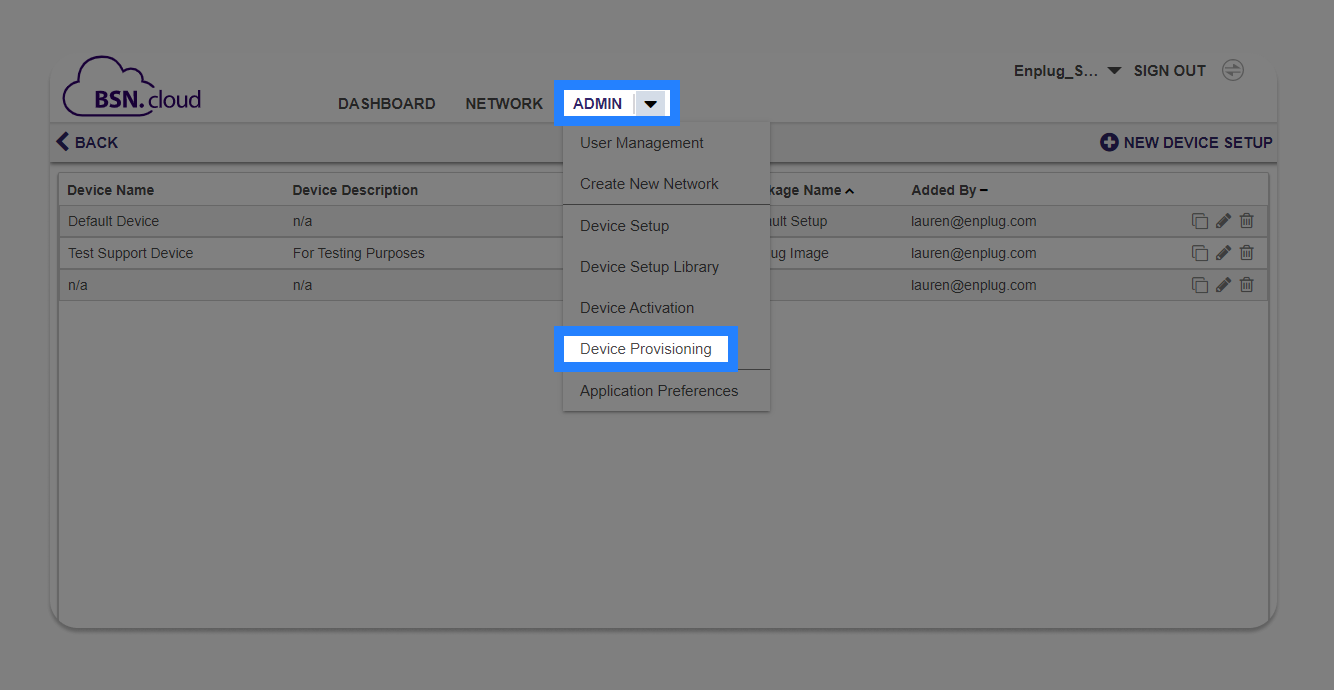
Task: Open Device Provisioning
Action: pyautogui.click(x=646, y=348)
